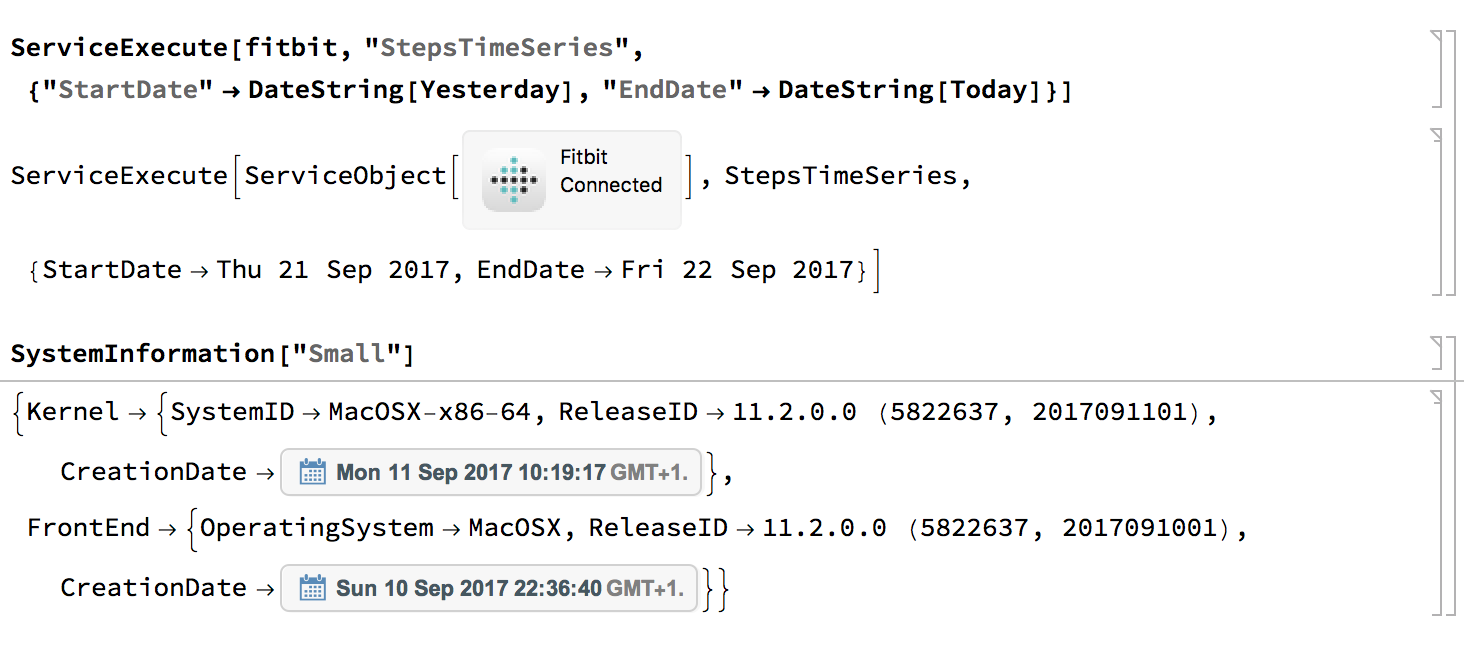Click the "StepsTimeSeries" string in input
The width and height of the screenshot is (1464, 652).
click(496, 47)
